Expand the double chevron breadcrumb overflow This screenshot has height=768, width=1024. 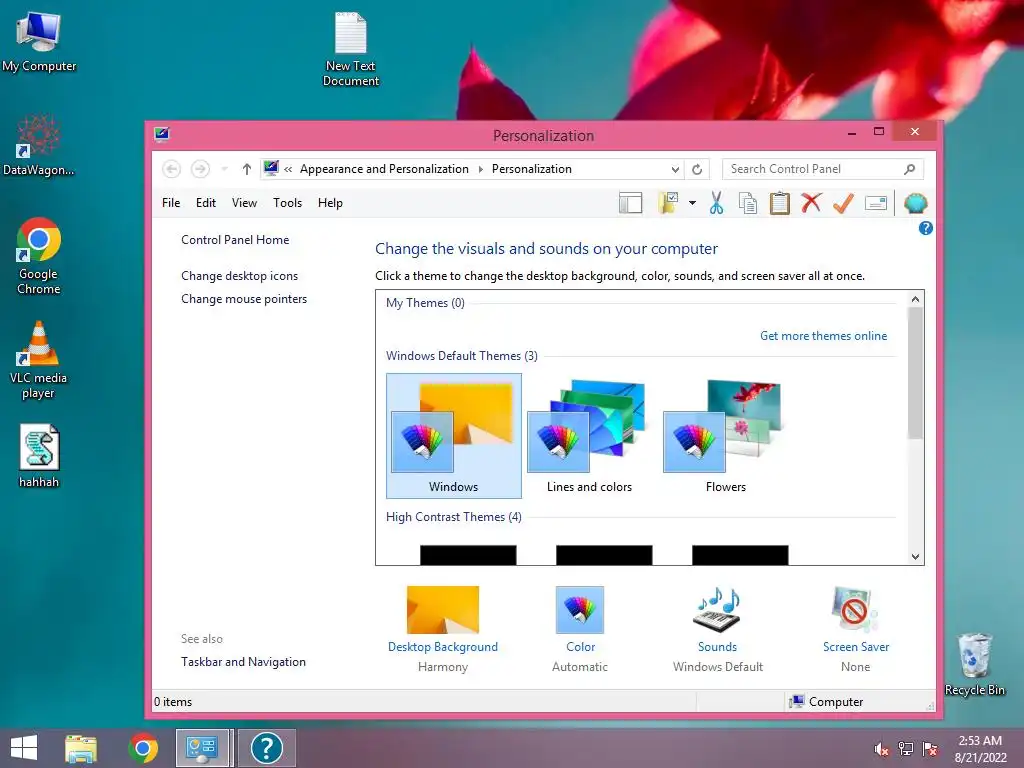pyautogui.click(x=288, y=169)
